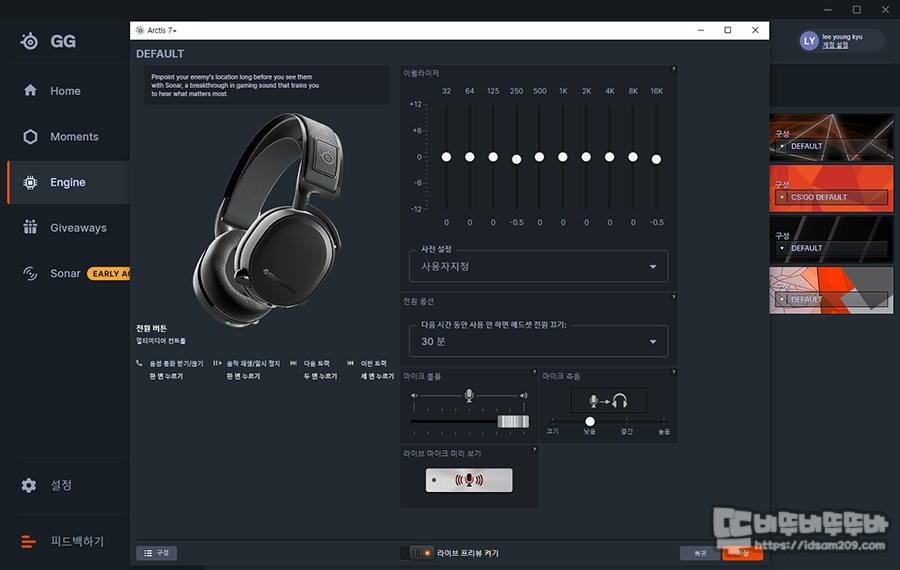This screenshot has height=570, width=900.
Task: Click the SteelSeries GG logo icon
Action: (29, 41)
